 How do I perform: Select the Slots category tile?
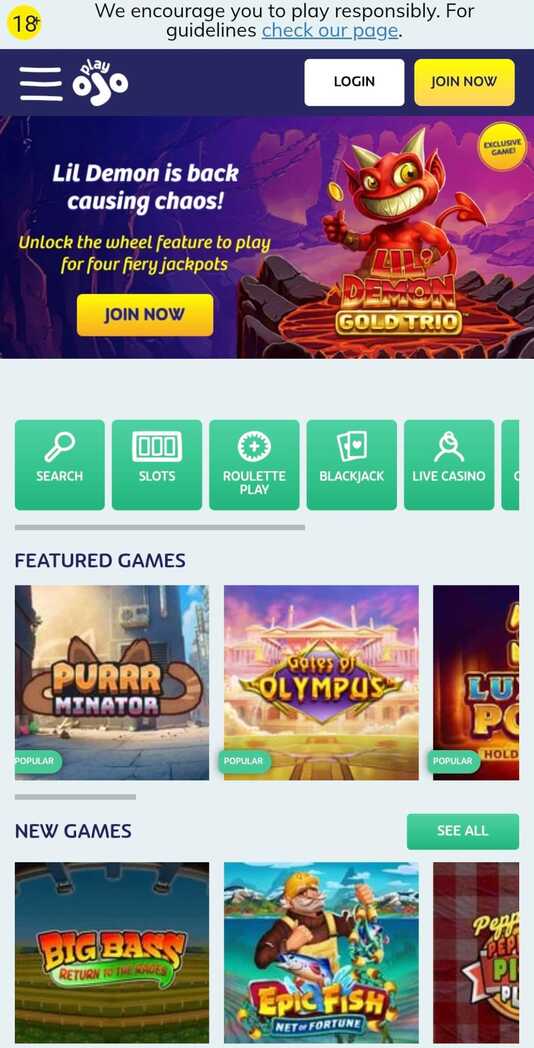click(x=157, y=465)
